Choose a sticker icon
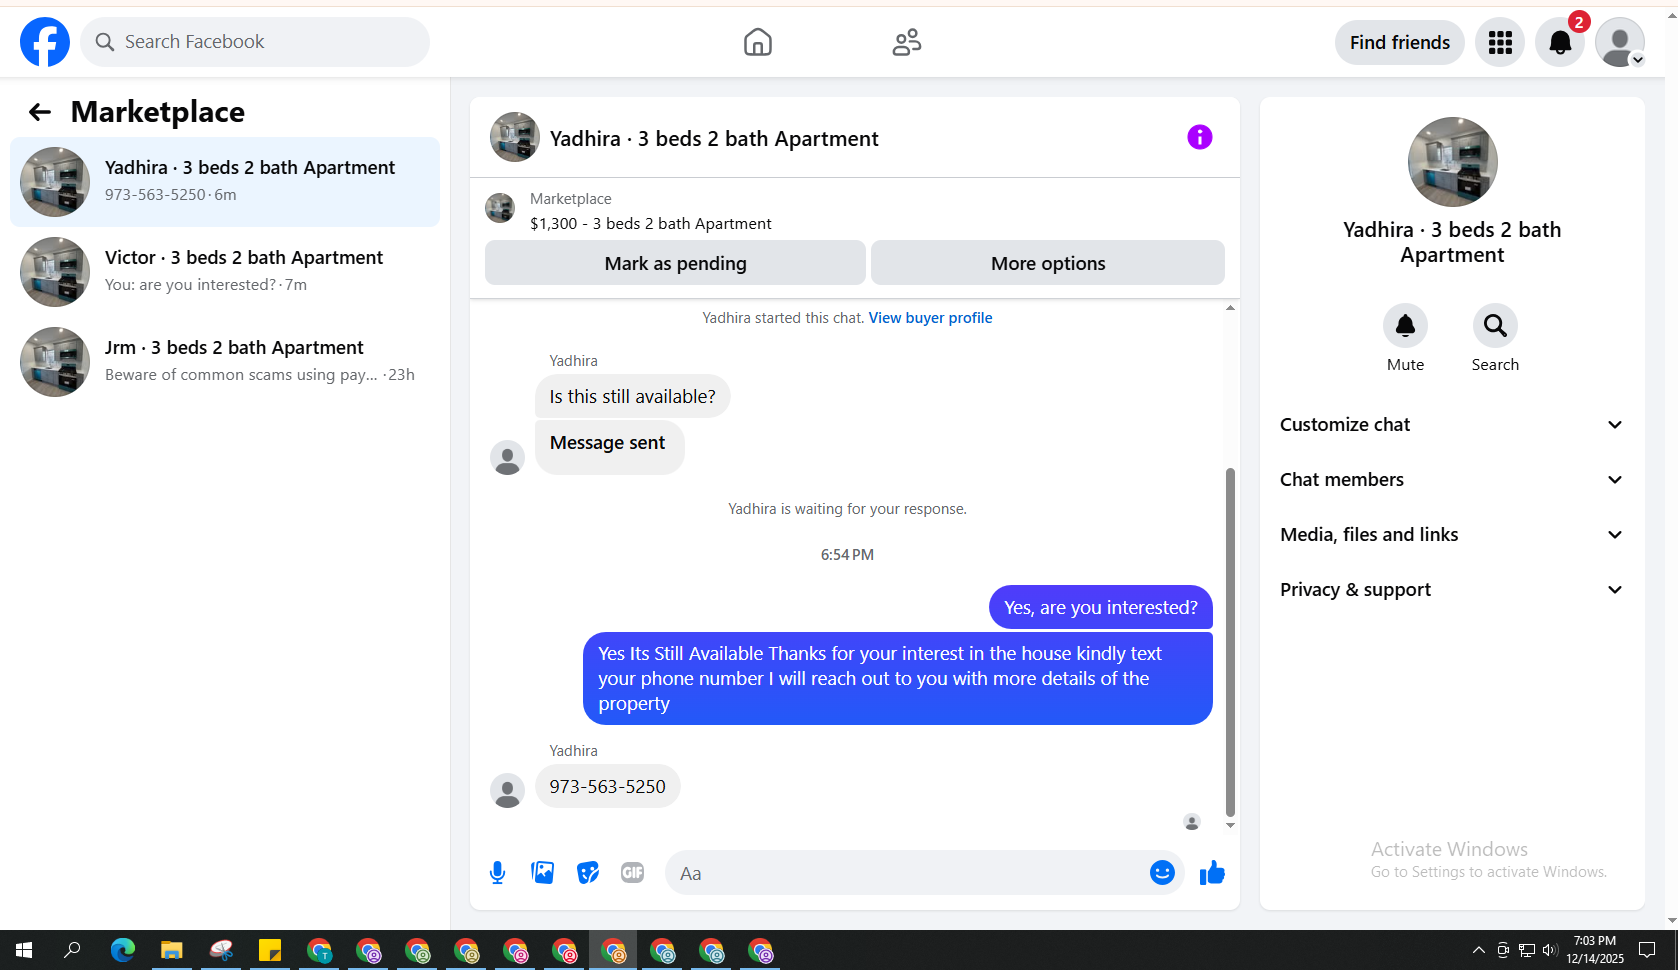 tap(588, 873)
